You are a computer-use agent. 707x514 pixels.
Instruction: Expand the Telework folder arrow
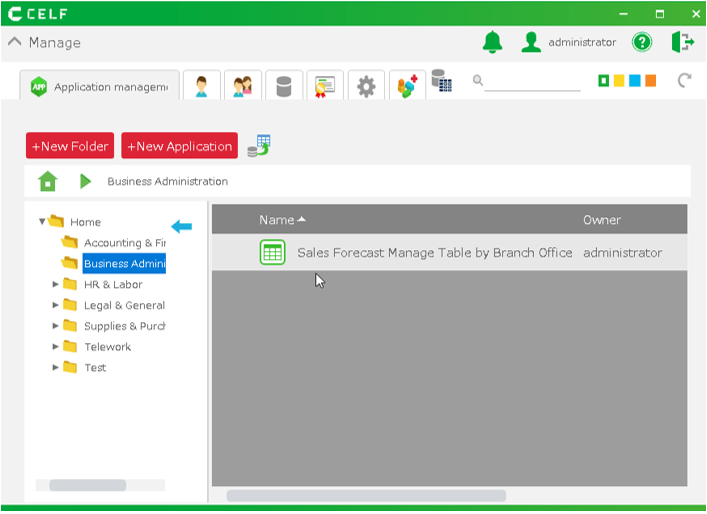[x=56, y=347]
